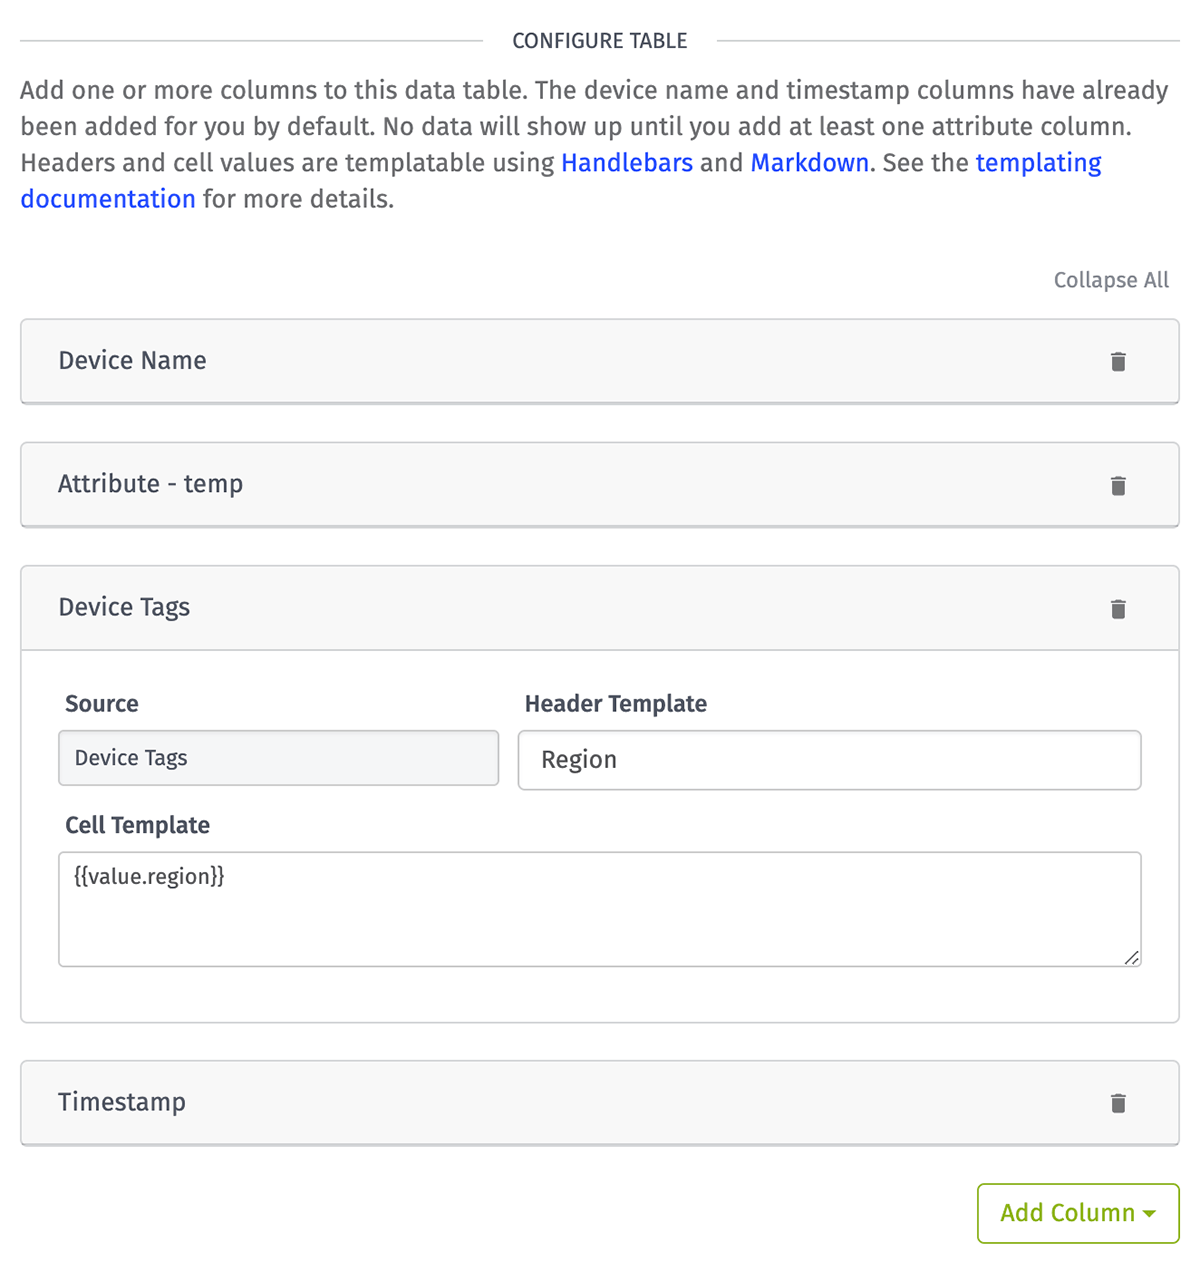Remove the Attribute - temp column with trash icon
The height and width of the screenshot is (1262, 1200).
click(x=1118, y=486)
